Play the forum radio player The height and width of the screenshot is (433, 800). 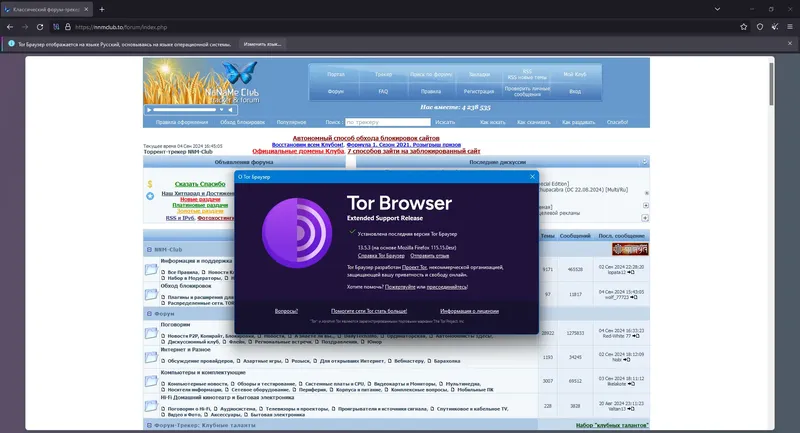tap(149, 110)
